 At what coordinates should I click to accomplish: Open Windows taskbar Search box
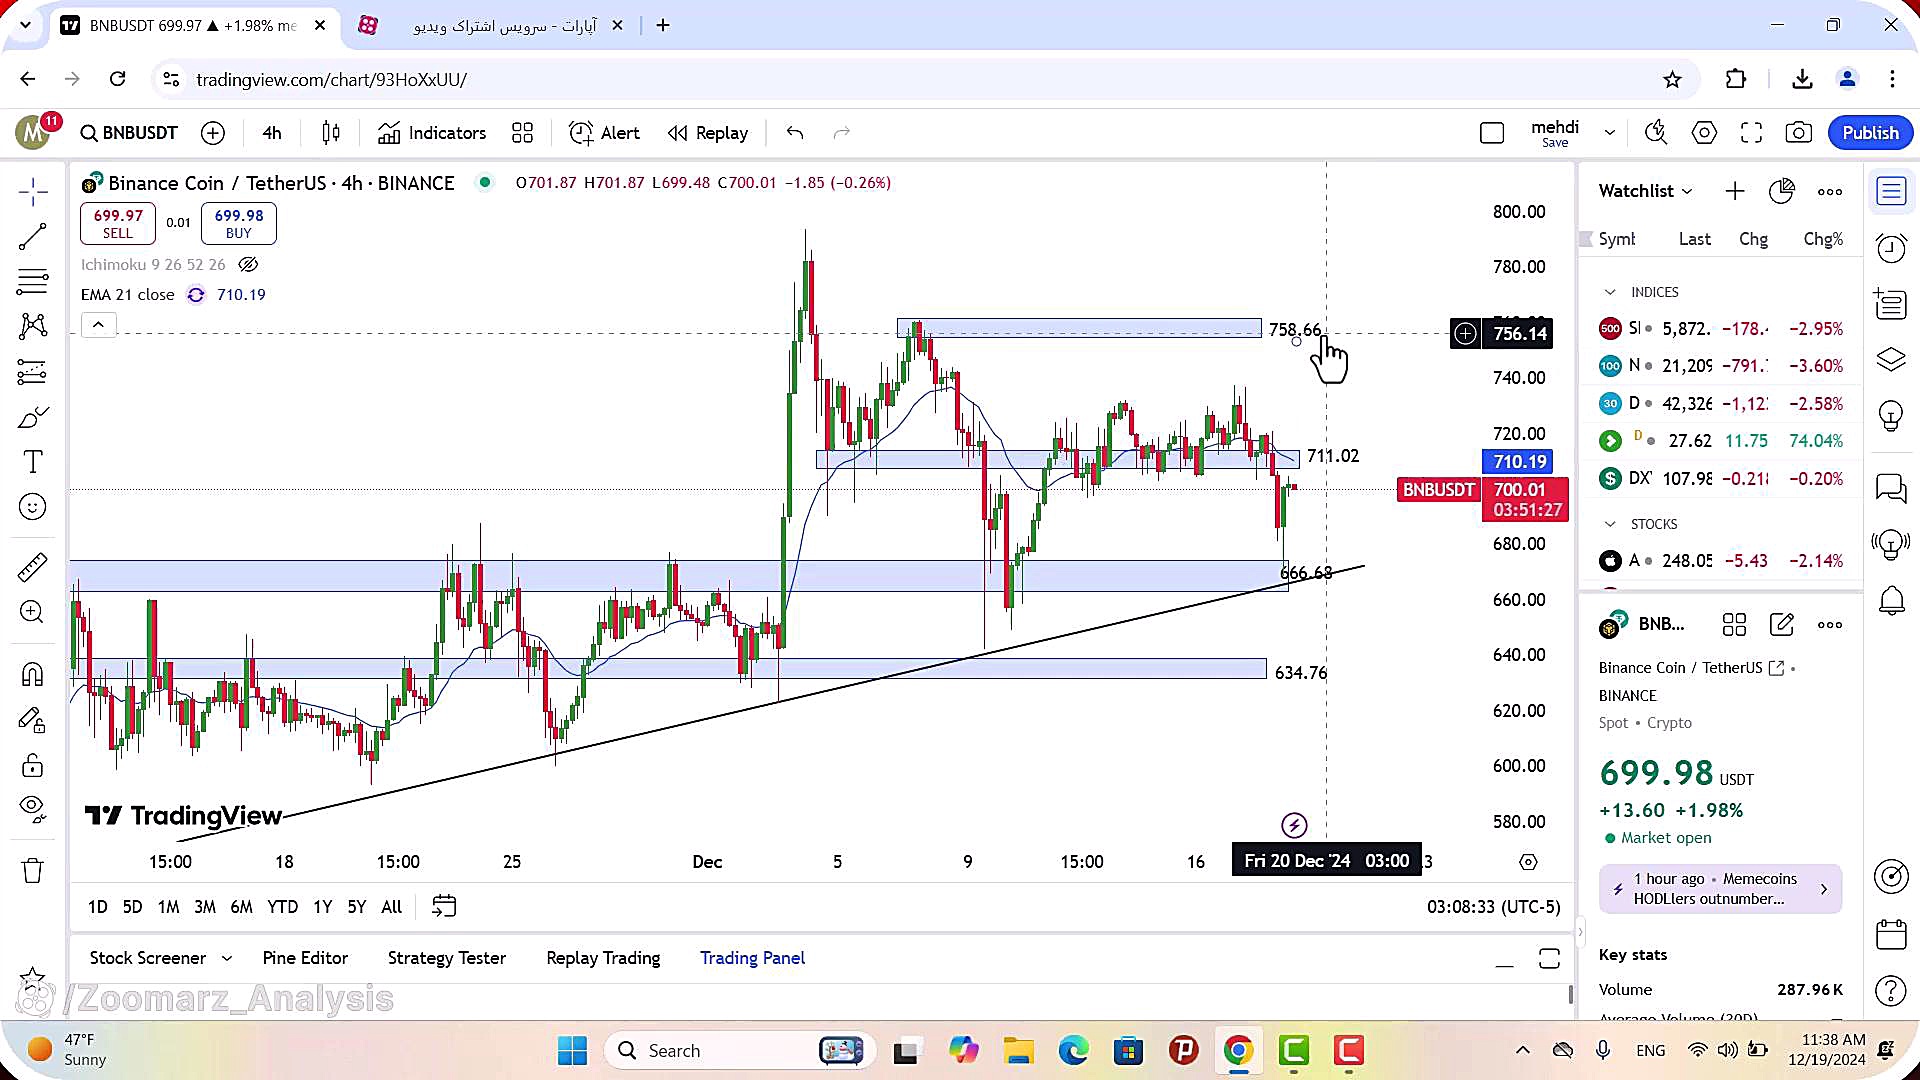pos(740,1050)
